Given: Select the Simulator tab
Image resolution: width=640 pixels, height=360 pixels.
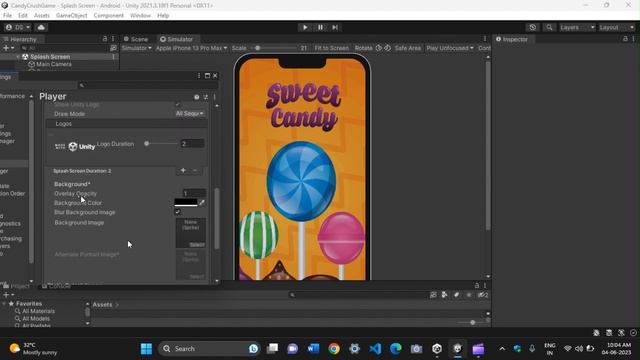Looking at the screenshot, I should click(176, 39).
